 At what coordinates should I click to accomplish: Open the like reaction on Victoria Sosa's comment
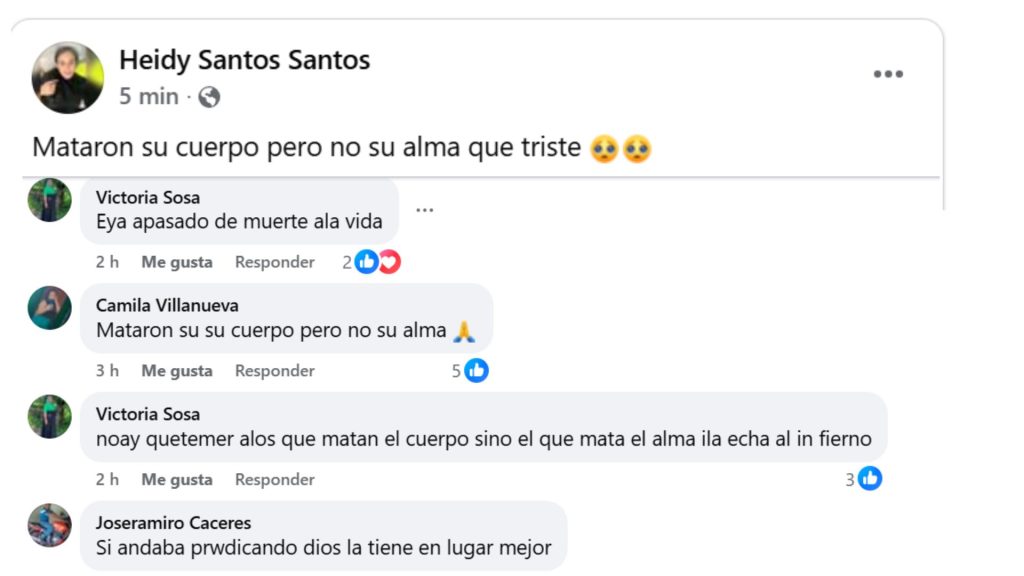tap(366, 261)
